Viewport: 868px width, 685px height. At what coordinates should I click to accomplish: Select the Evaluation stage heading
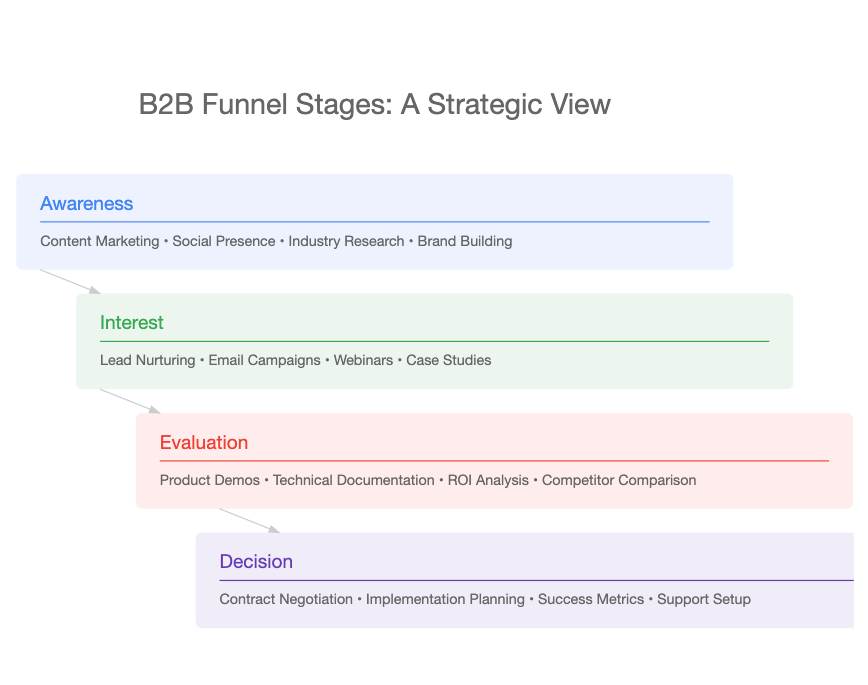point(204,442)
